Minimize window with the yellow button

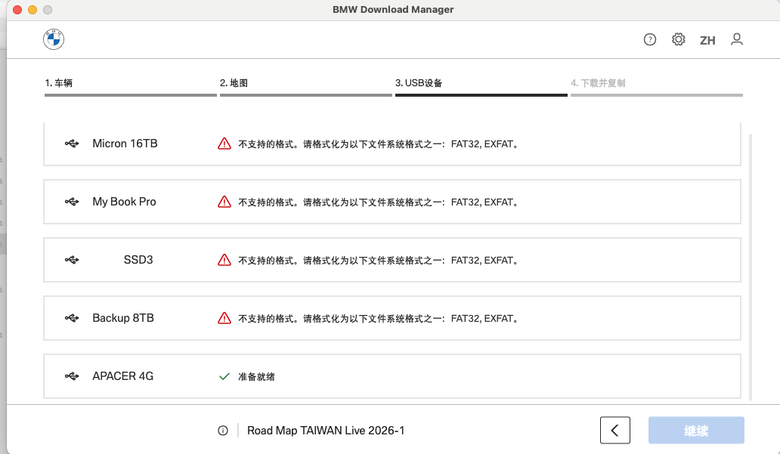[x=32, y=9]
